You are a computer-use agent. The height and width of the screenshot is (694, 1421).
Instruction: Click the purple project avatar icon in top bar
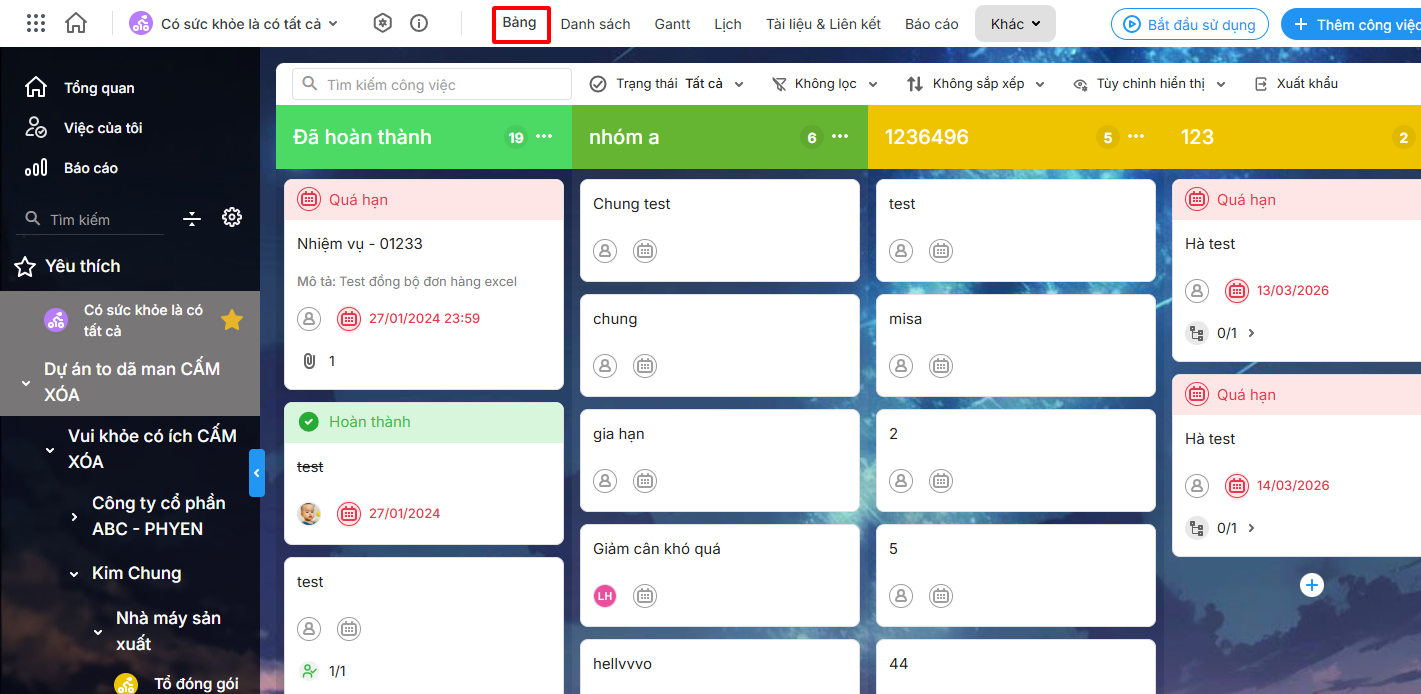pyautogui.click(x=141, y=23)
